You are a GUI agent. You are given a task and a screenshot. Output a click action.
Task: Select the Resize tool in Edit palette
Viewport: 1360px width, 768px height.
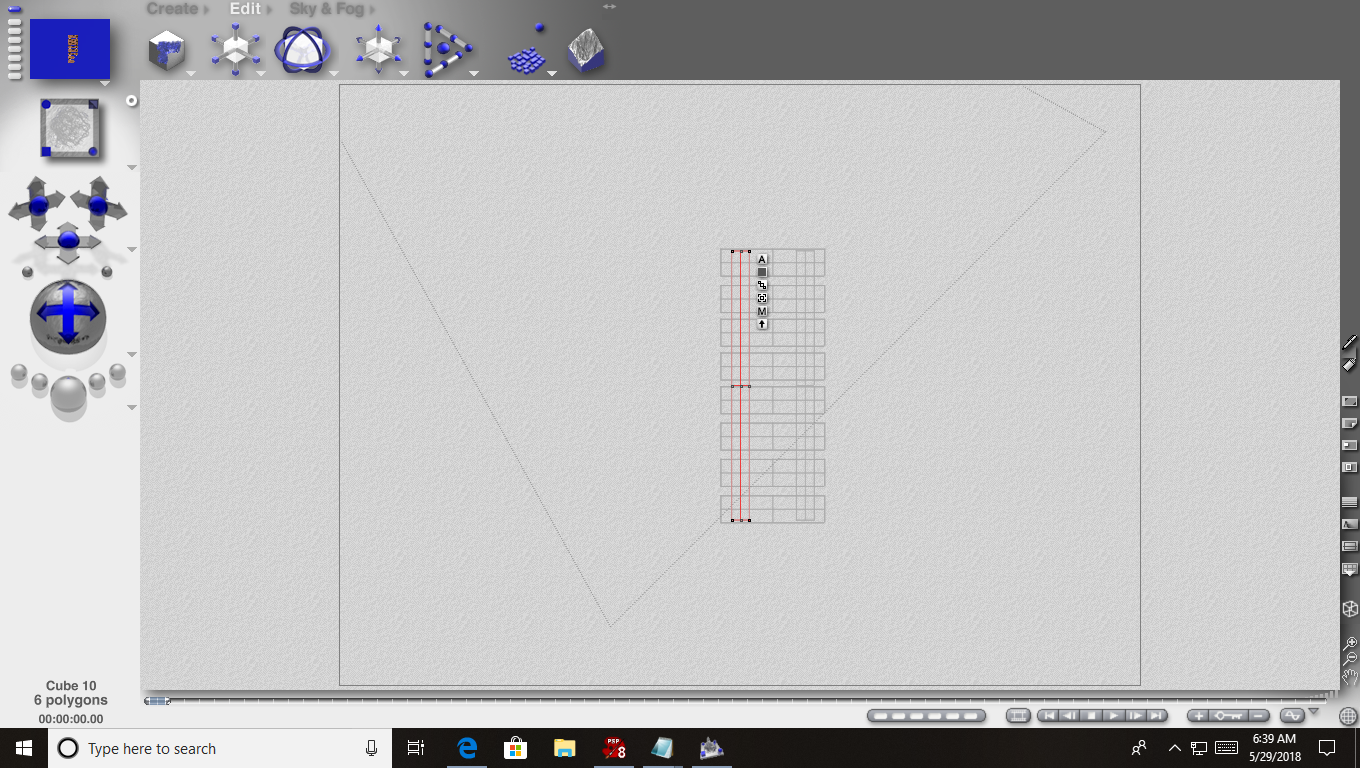coord(236,48)
